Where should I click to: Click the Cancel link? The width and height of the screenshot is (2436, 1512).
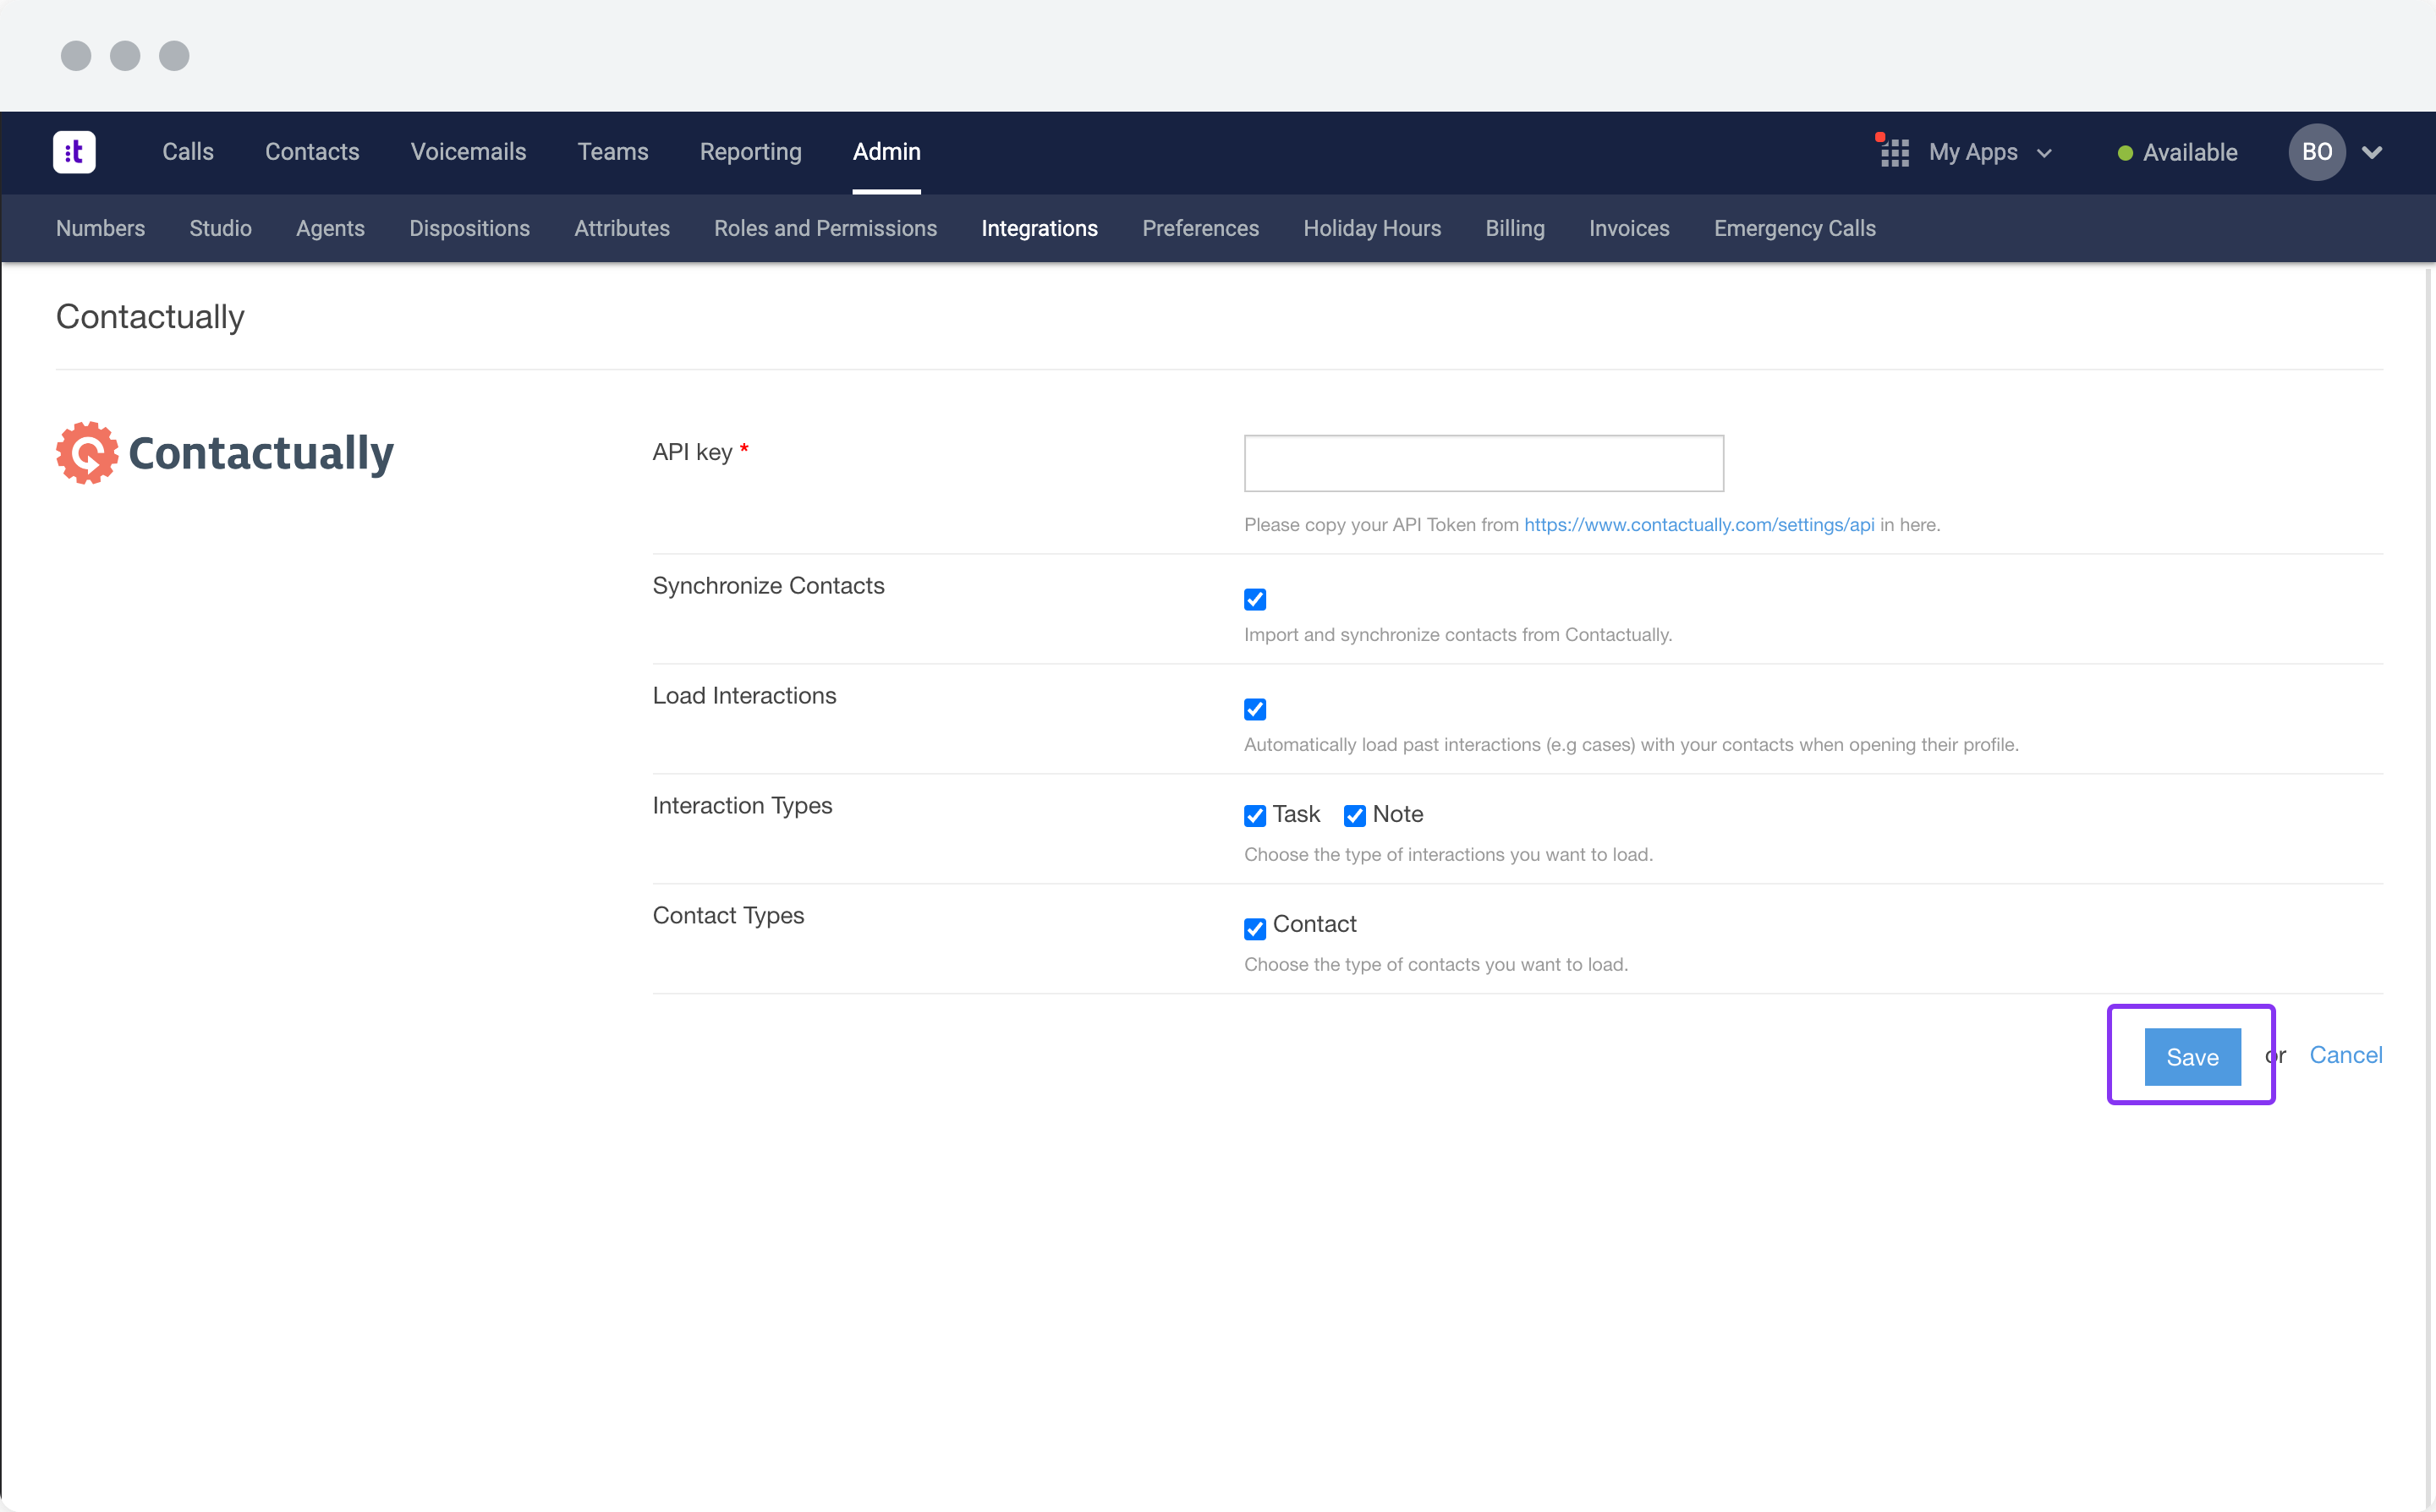coord(2345,1055)
